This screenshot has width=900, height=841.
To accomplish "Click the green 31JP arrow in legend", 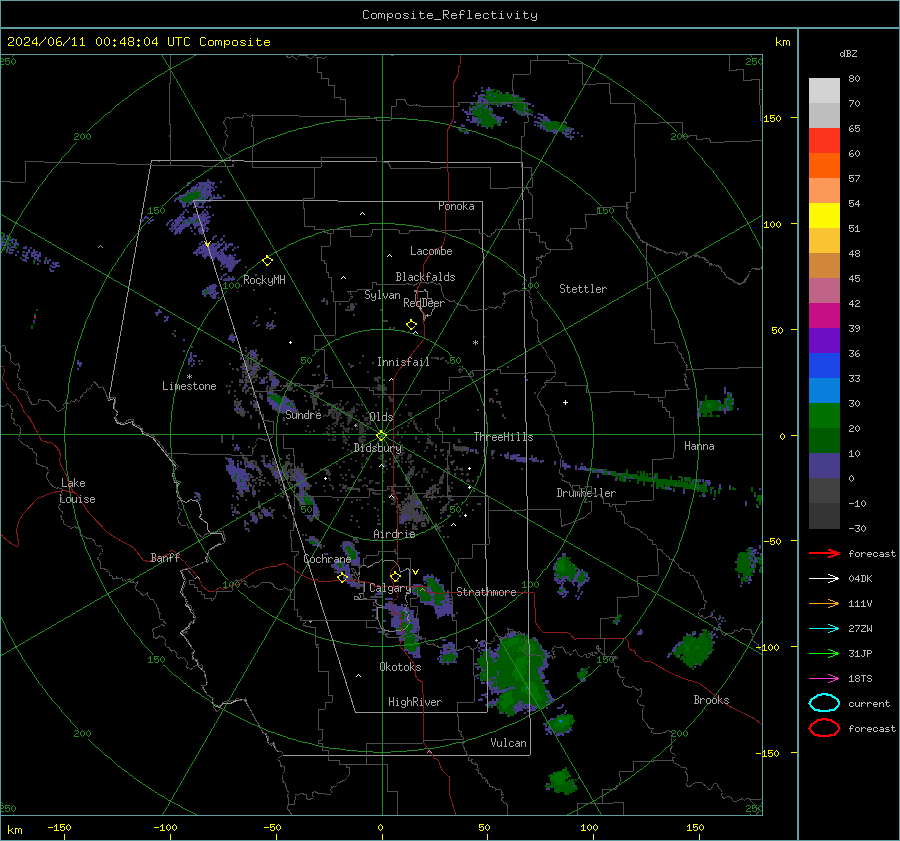I will (x=824, y=653).
